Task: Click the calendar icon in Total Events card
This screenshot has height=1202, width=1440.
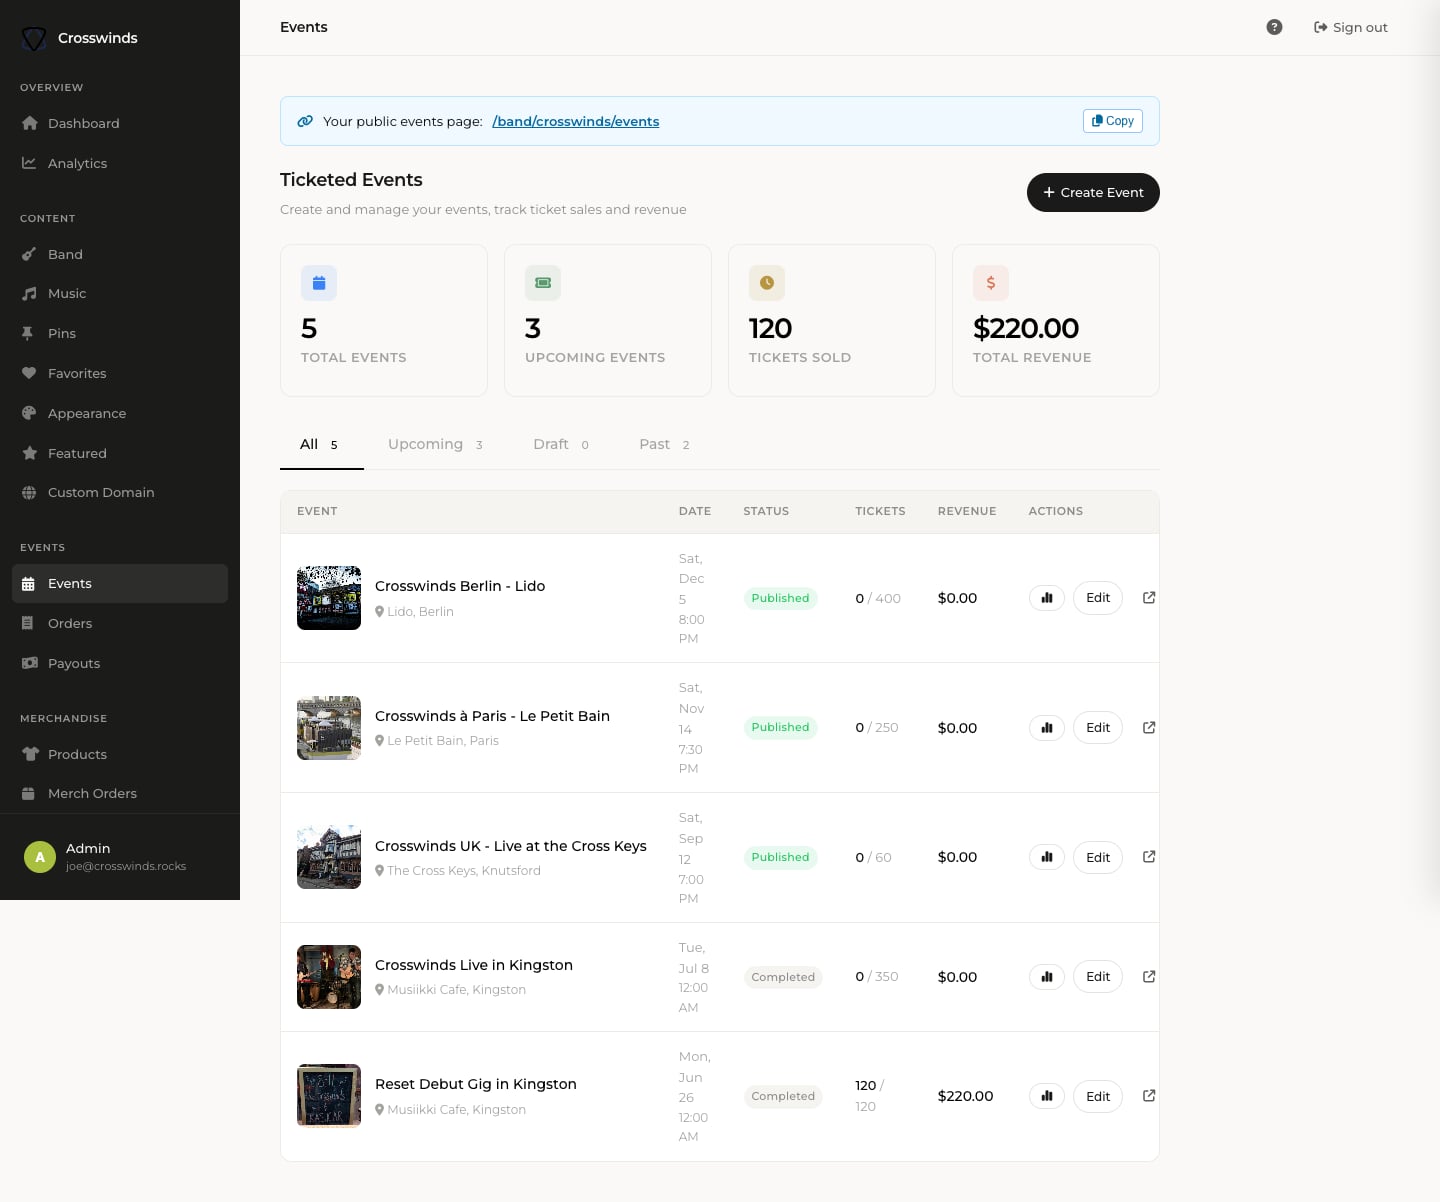Action: point(319,283)
